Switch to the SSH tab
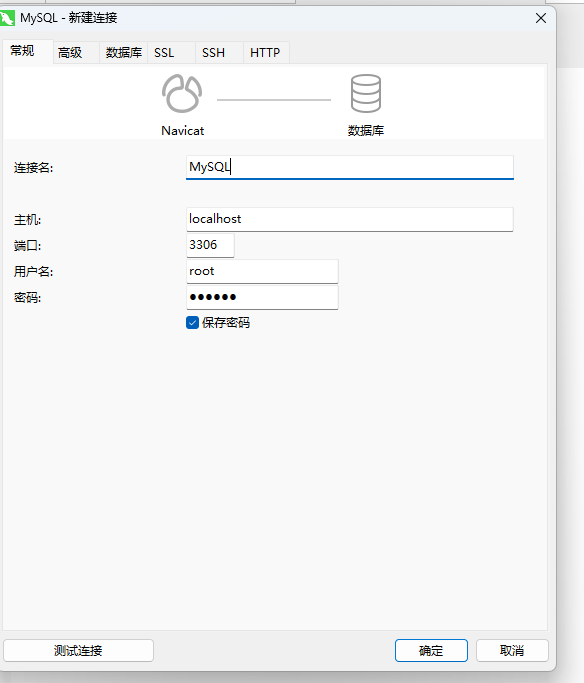 [x=219, y=53]
